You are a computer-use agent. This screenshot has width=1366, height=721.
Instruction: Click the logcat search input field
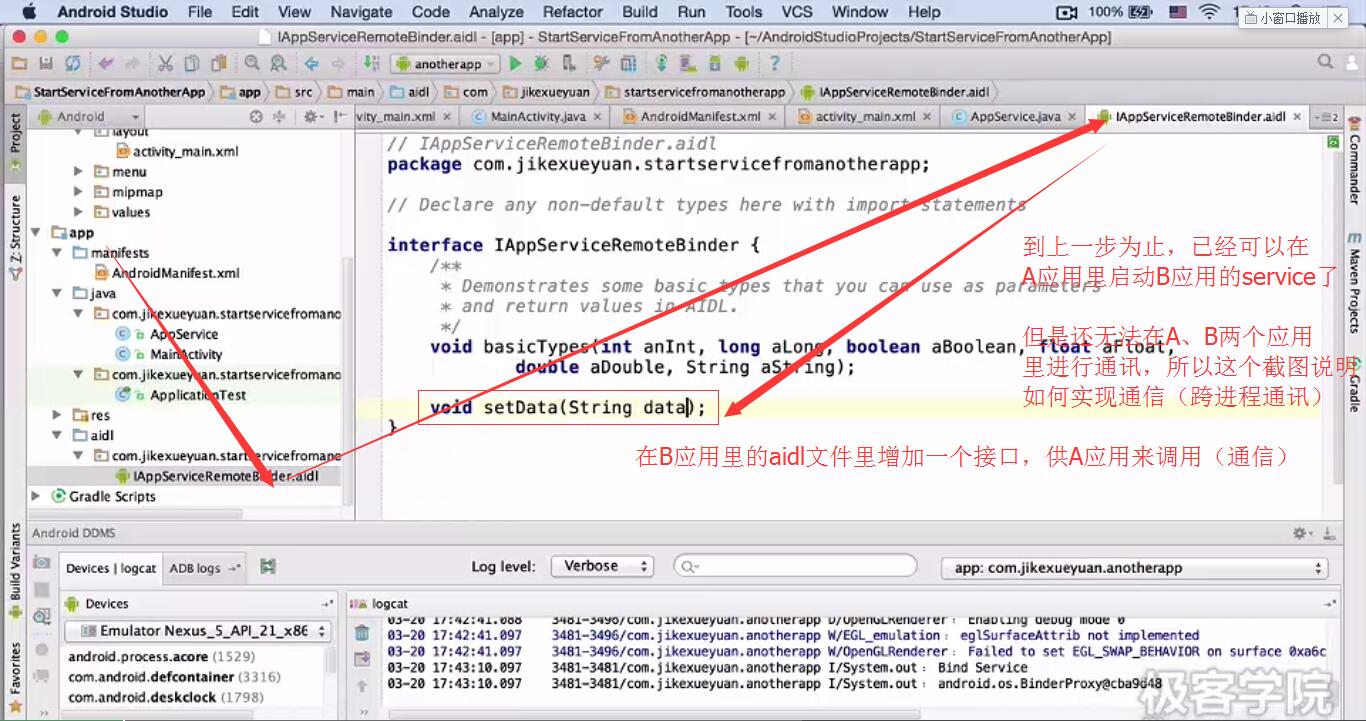click(x=795, y=567)
